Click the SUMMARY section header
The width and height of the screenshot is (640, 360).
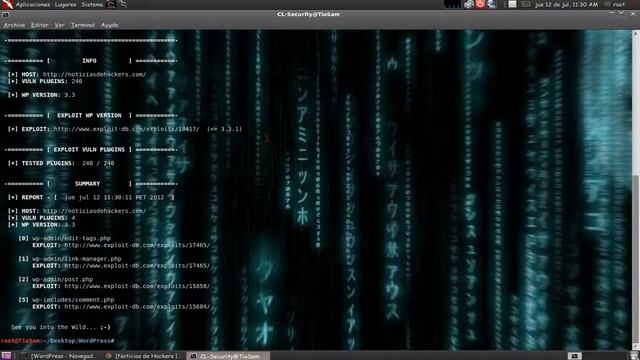pos(87,184)
